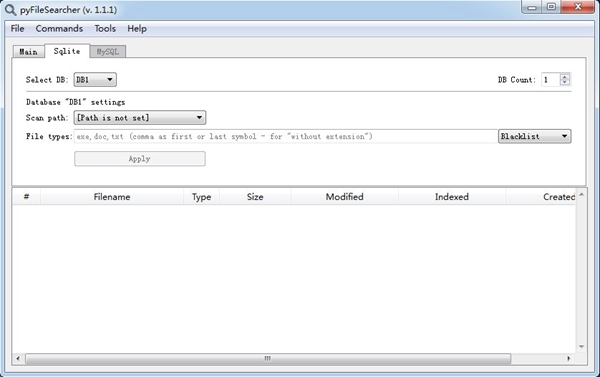Maximize the pyFileSearcher window
600x377 pixels.
tap(551, 7)
